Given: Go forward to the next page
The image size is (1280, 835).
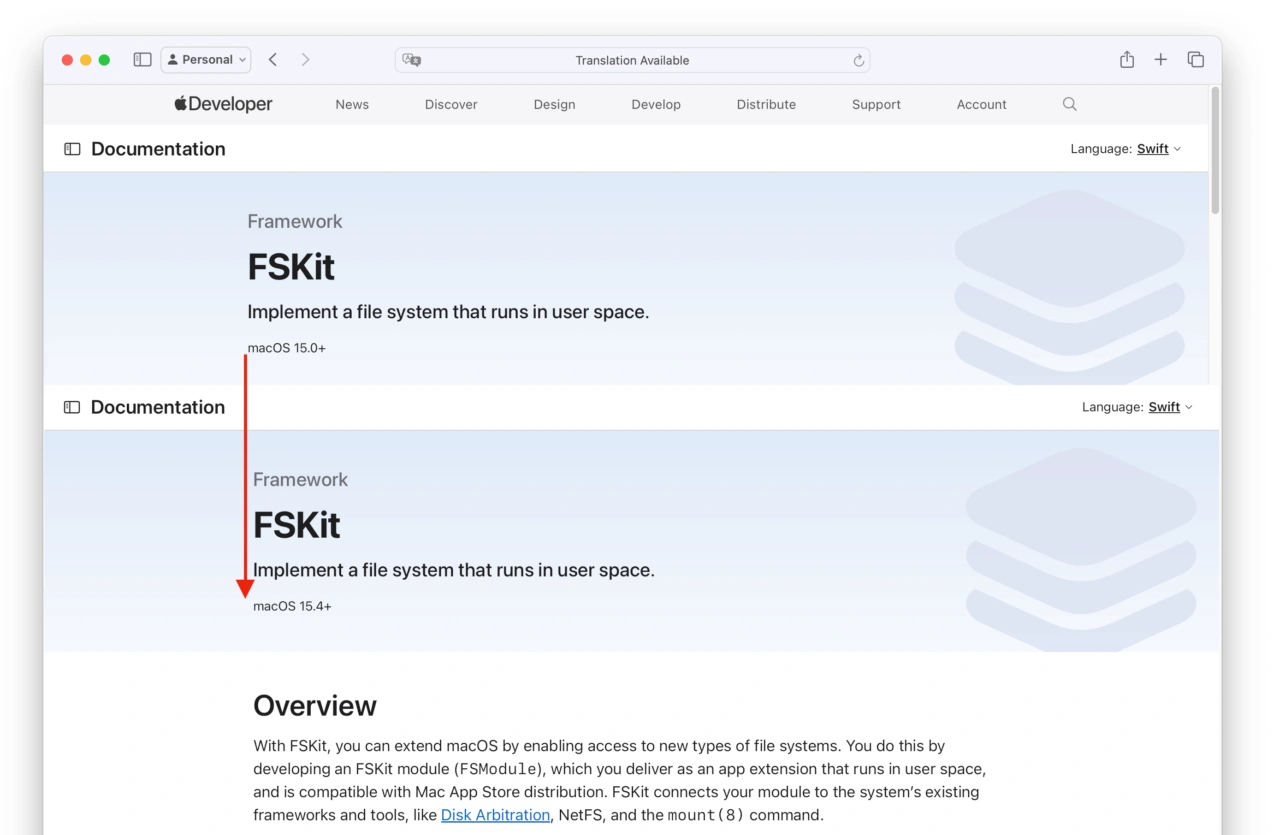Looking at the screenshot, I should point(305,60).
